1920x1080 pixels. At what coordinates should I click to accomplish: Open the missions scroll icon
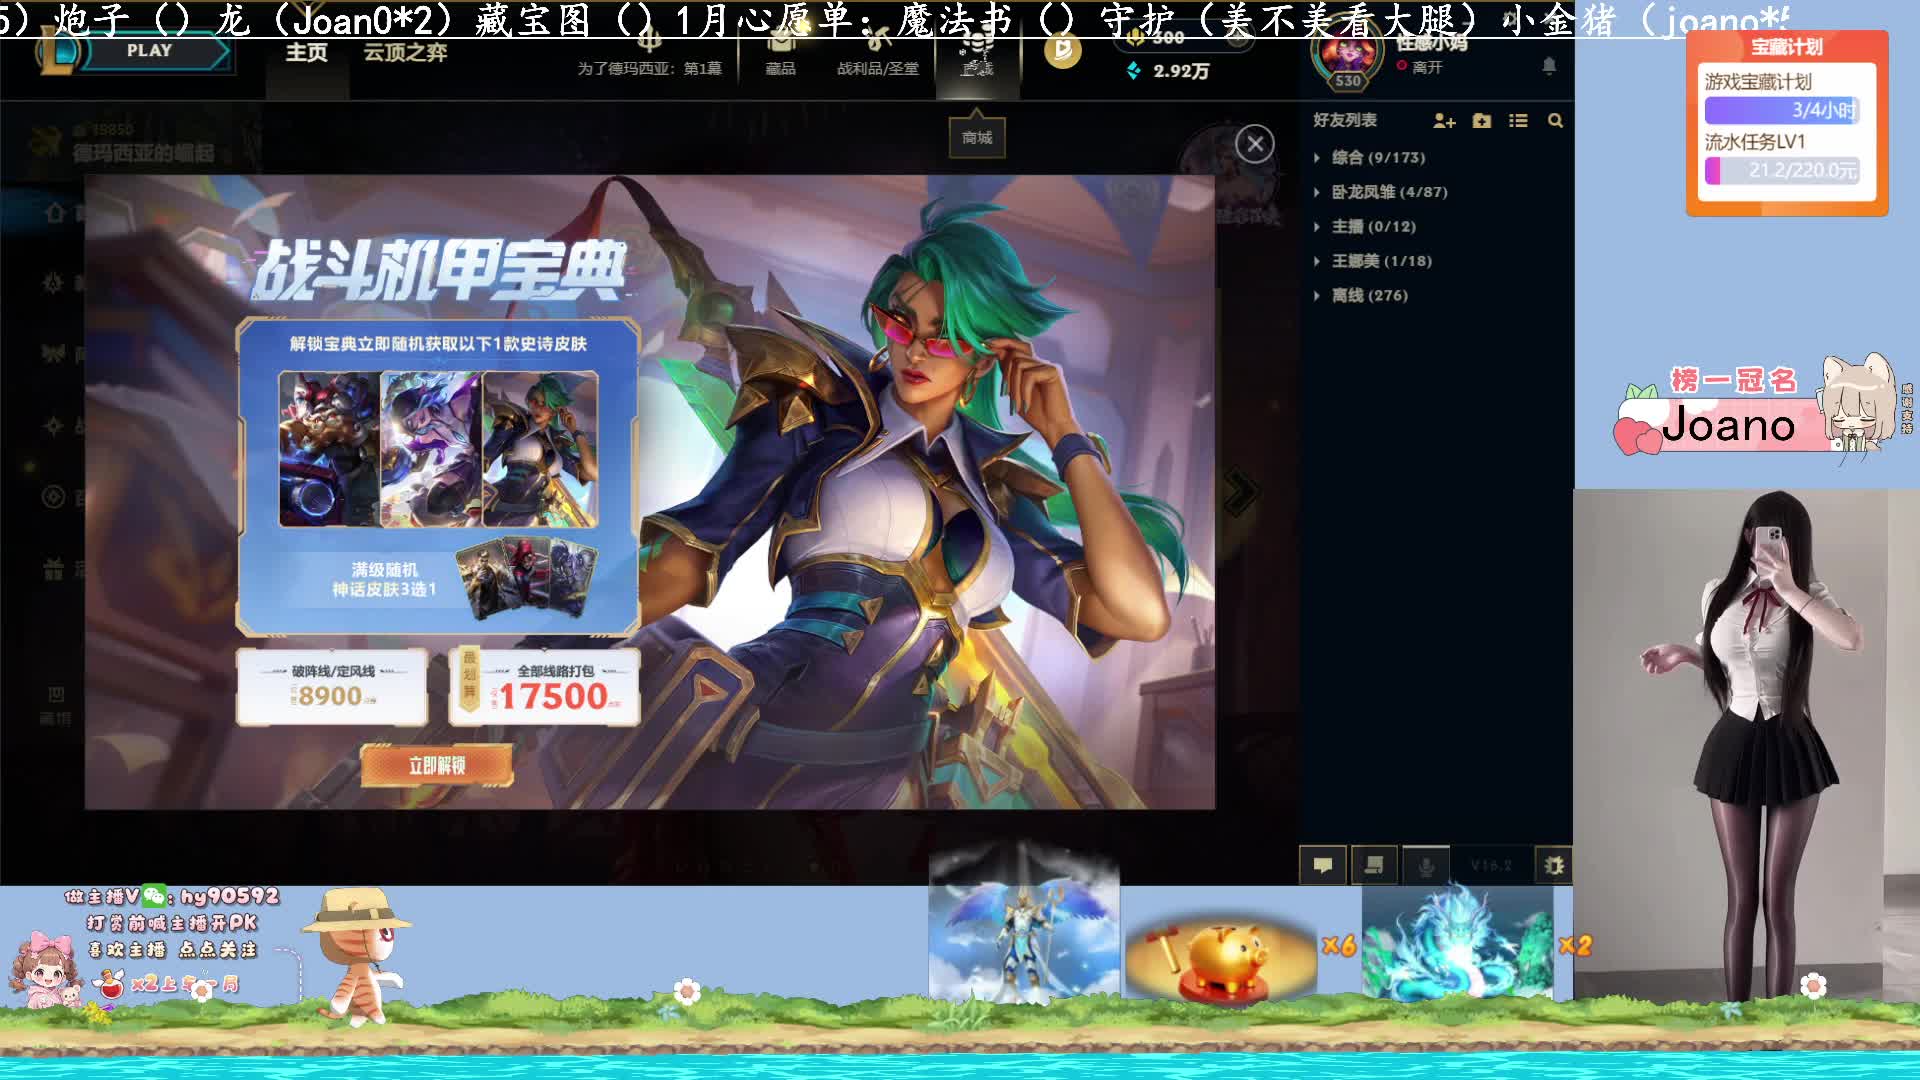(1374, 866)
